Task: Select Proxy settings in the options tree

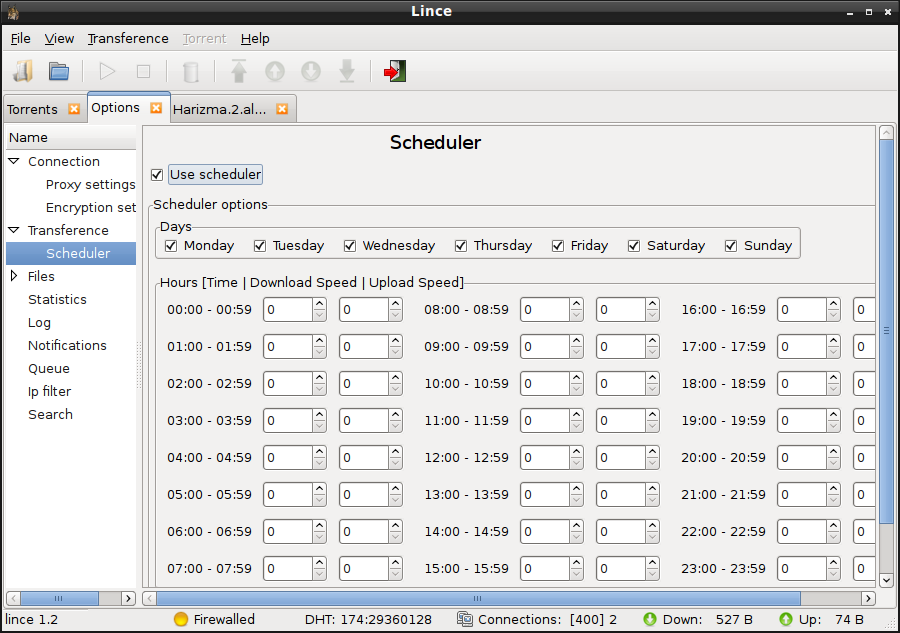Action: pos(91,184)
